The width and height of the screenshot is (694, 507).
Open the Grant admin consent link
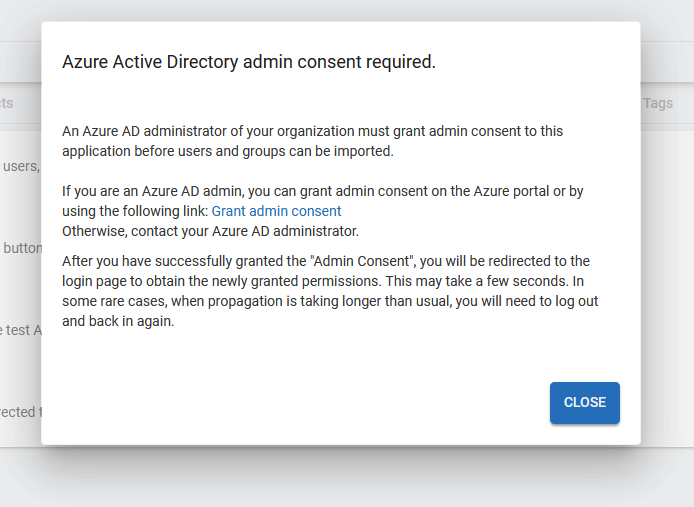276,211
